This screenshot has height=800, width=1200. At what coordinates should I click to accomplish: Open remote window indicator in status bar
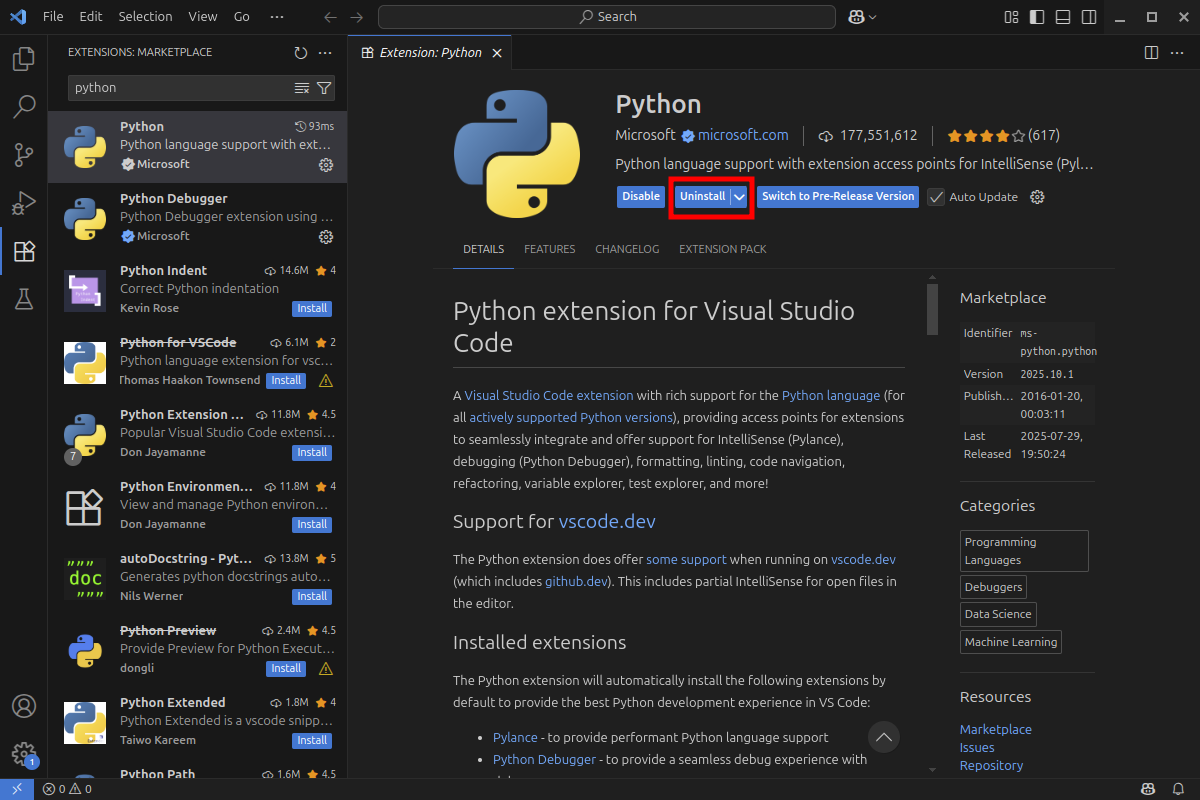(x=17, y=789)
